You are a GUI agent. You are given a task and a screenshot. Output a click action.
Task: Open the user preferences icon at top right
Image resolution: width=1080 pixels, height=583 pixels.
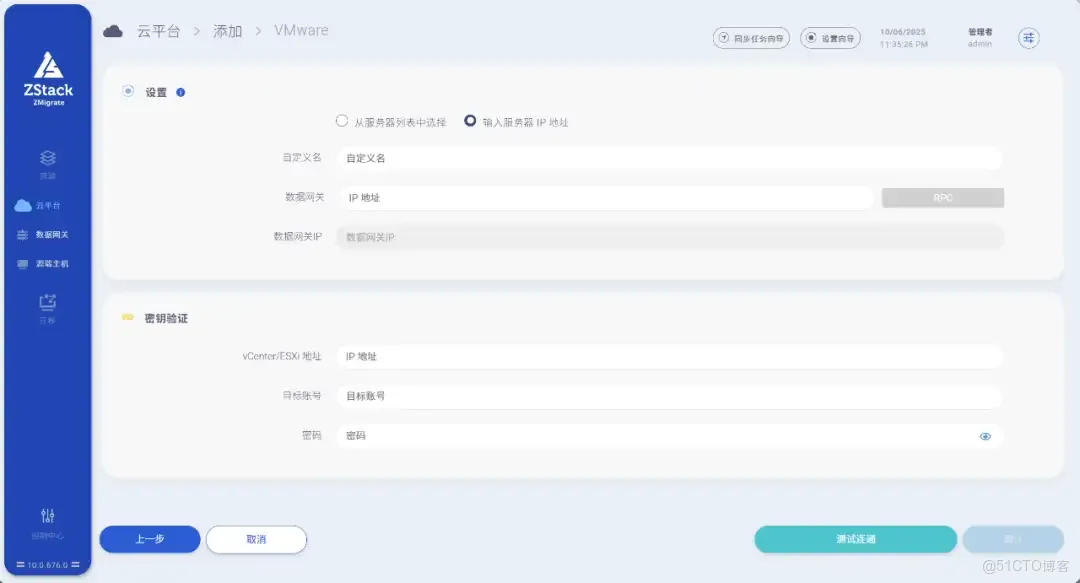[1028, 37]
